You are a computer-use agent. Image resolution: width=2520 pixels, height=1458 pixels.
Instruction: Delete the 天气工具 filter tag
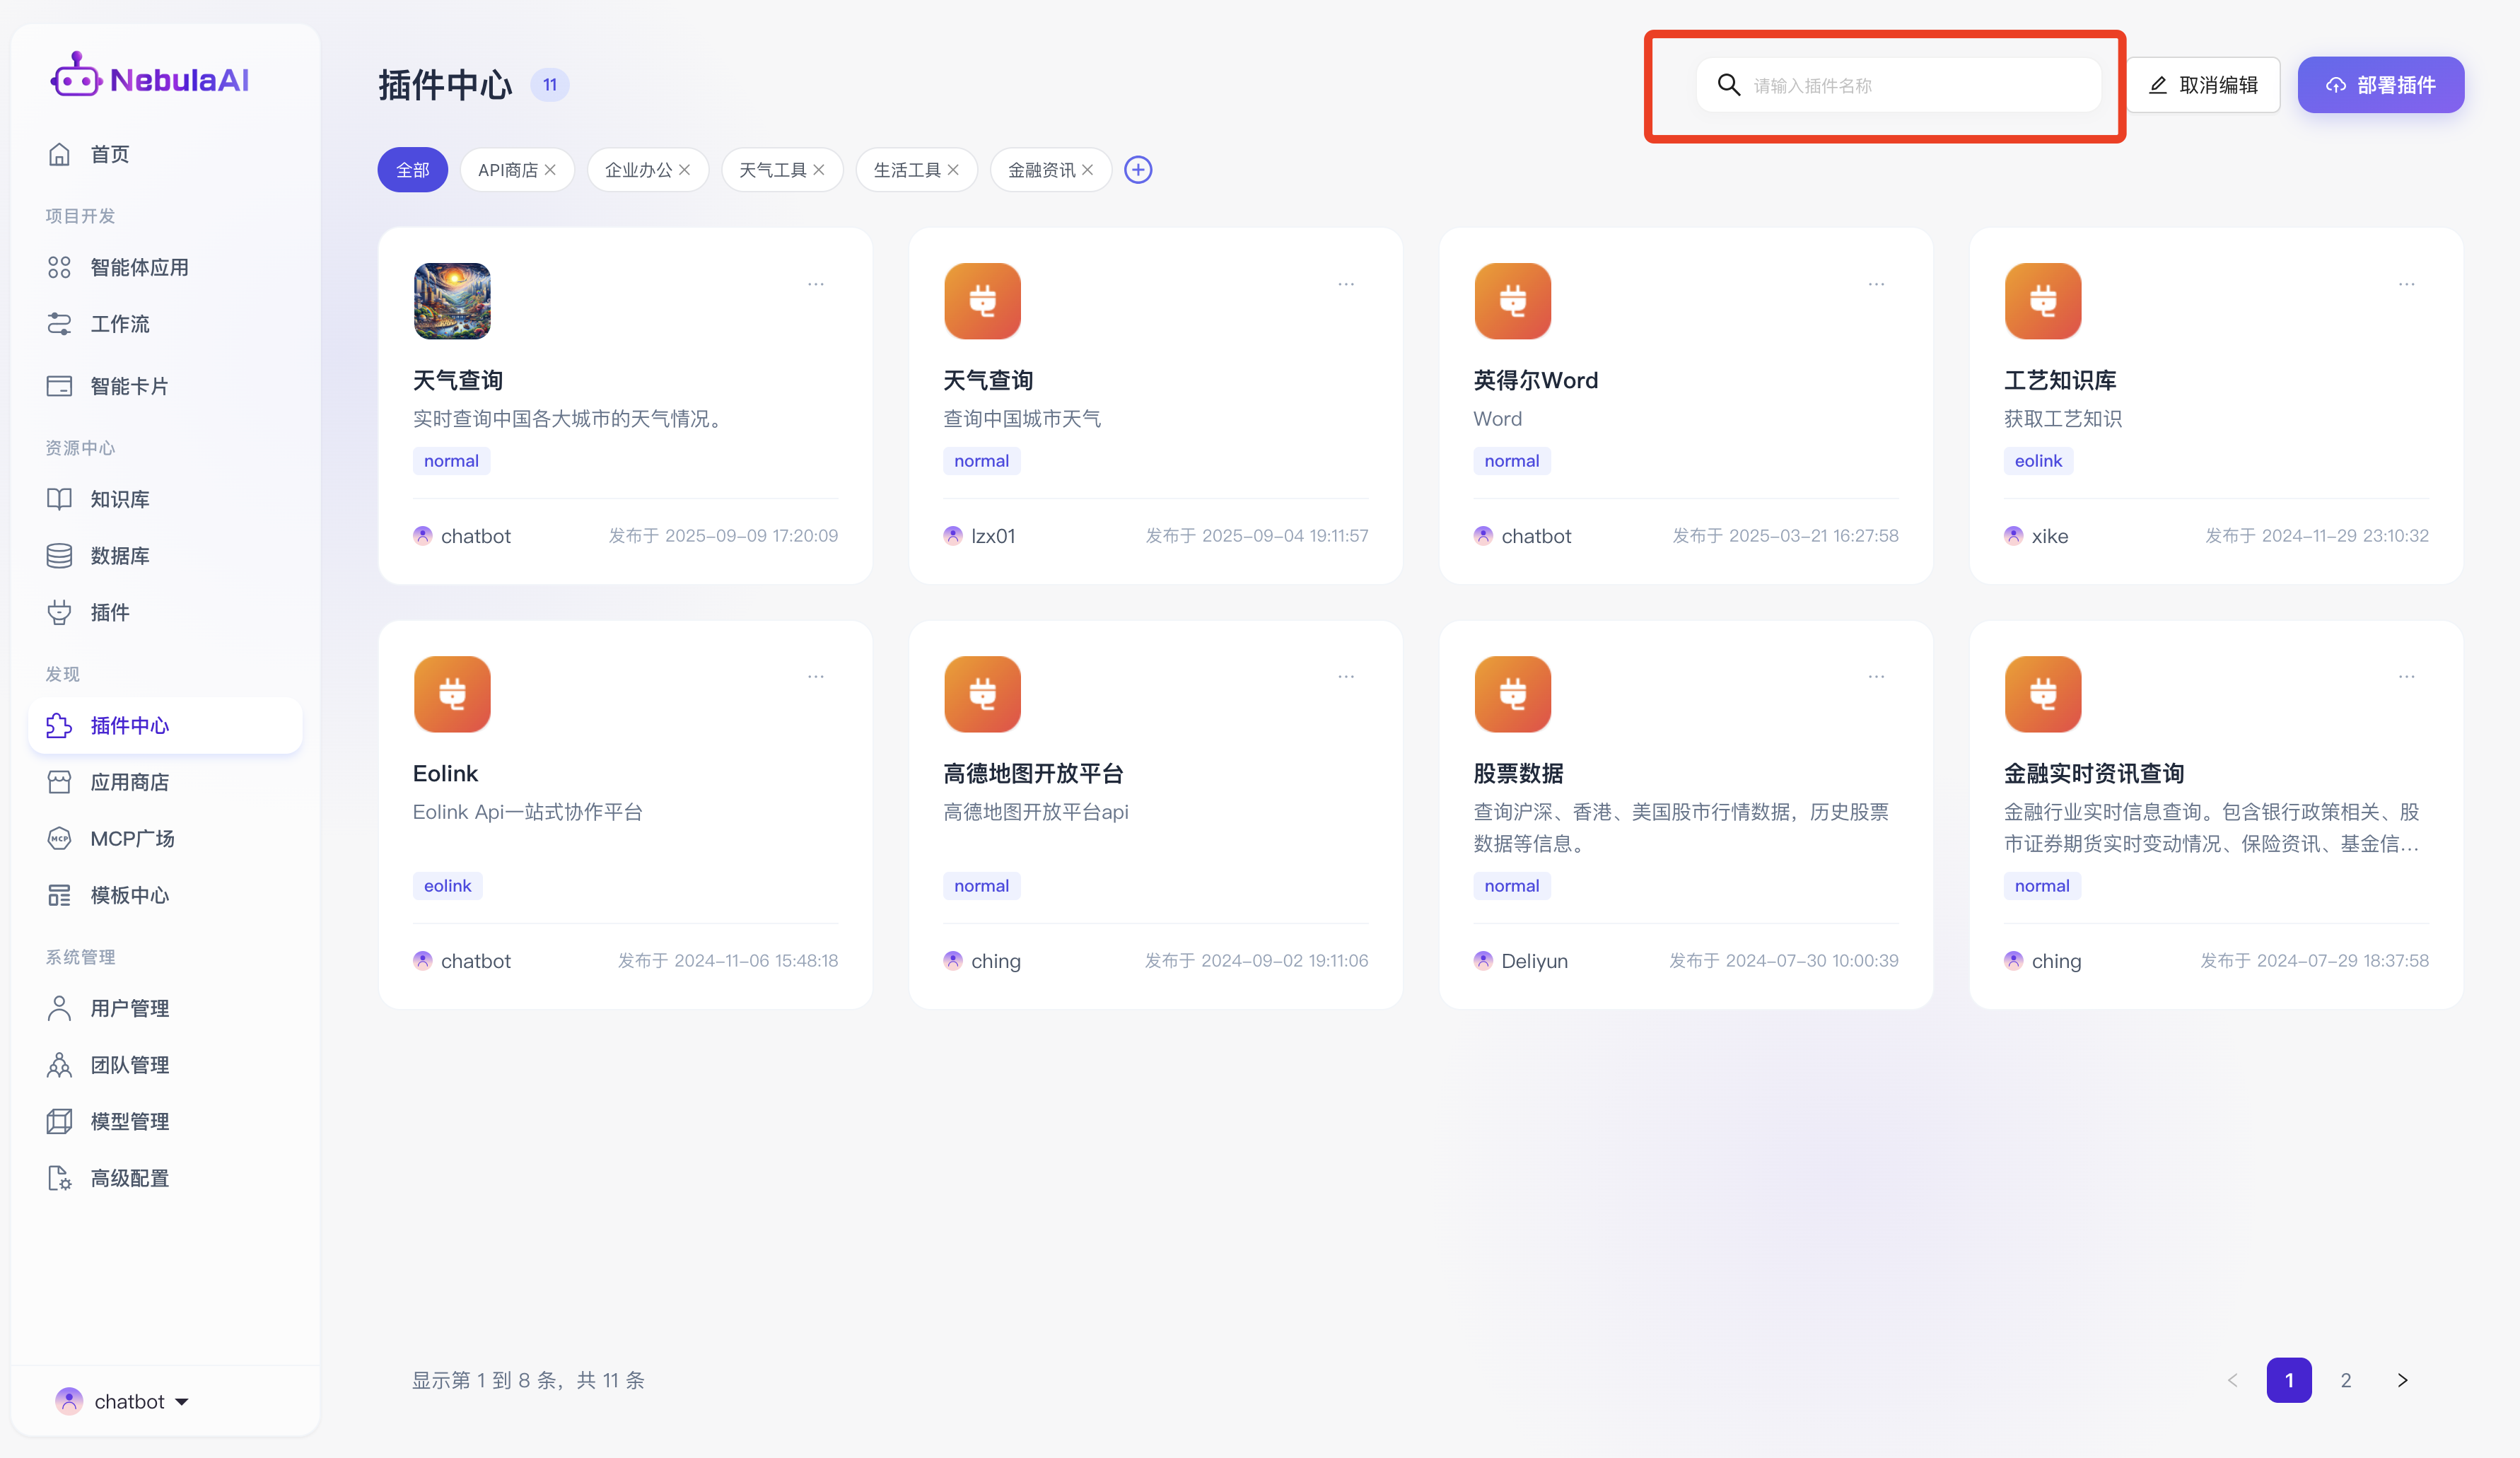[x=819, y=170]
